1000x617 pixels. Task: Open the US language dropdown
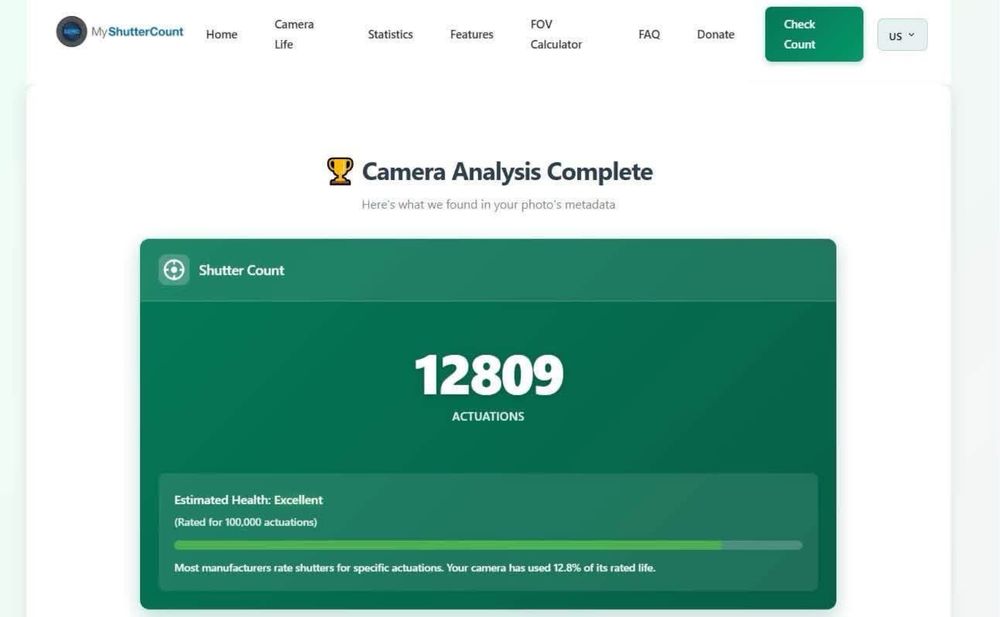[x=902, y=35]
